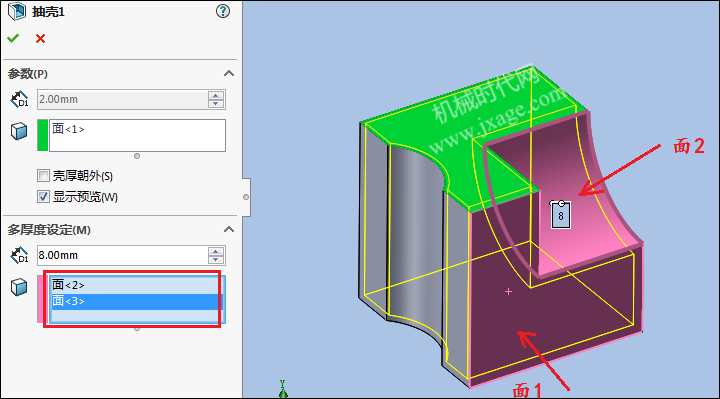720x399 pixels.
Task: Click the 8.00mm multi-thickness input field
Action: click(122, 255)
